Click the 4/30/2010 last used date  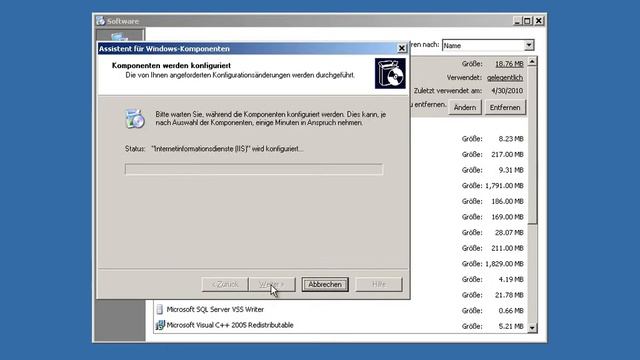point(507,91)
